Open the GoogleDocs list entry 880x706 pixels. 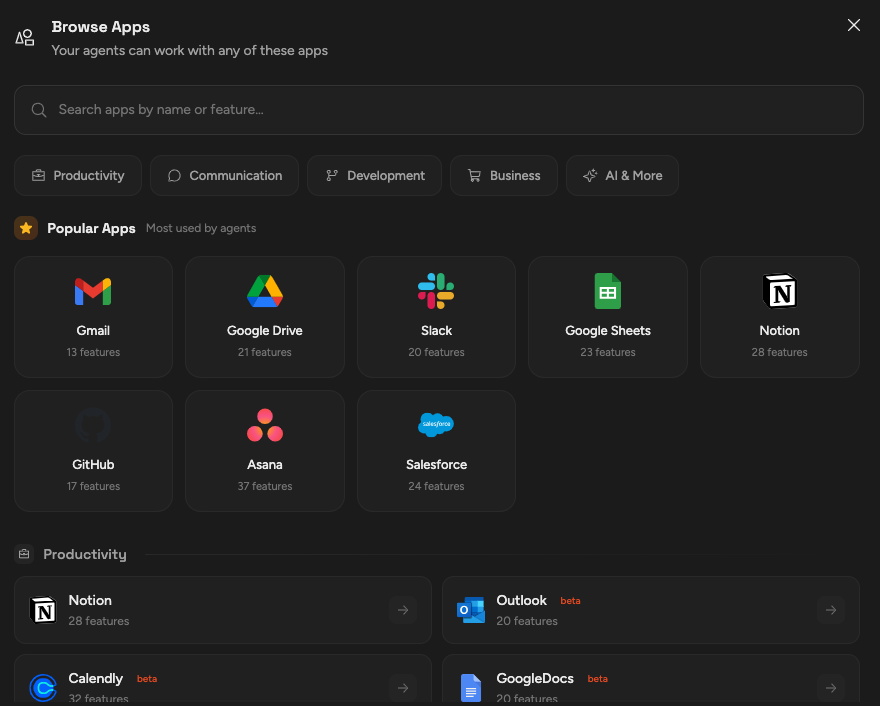(x=650, y=685)
